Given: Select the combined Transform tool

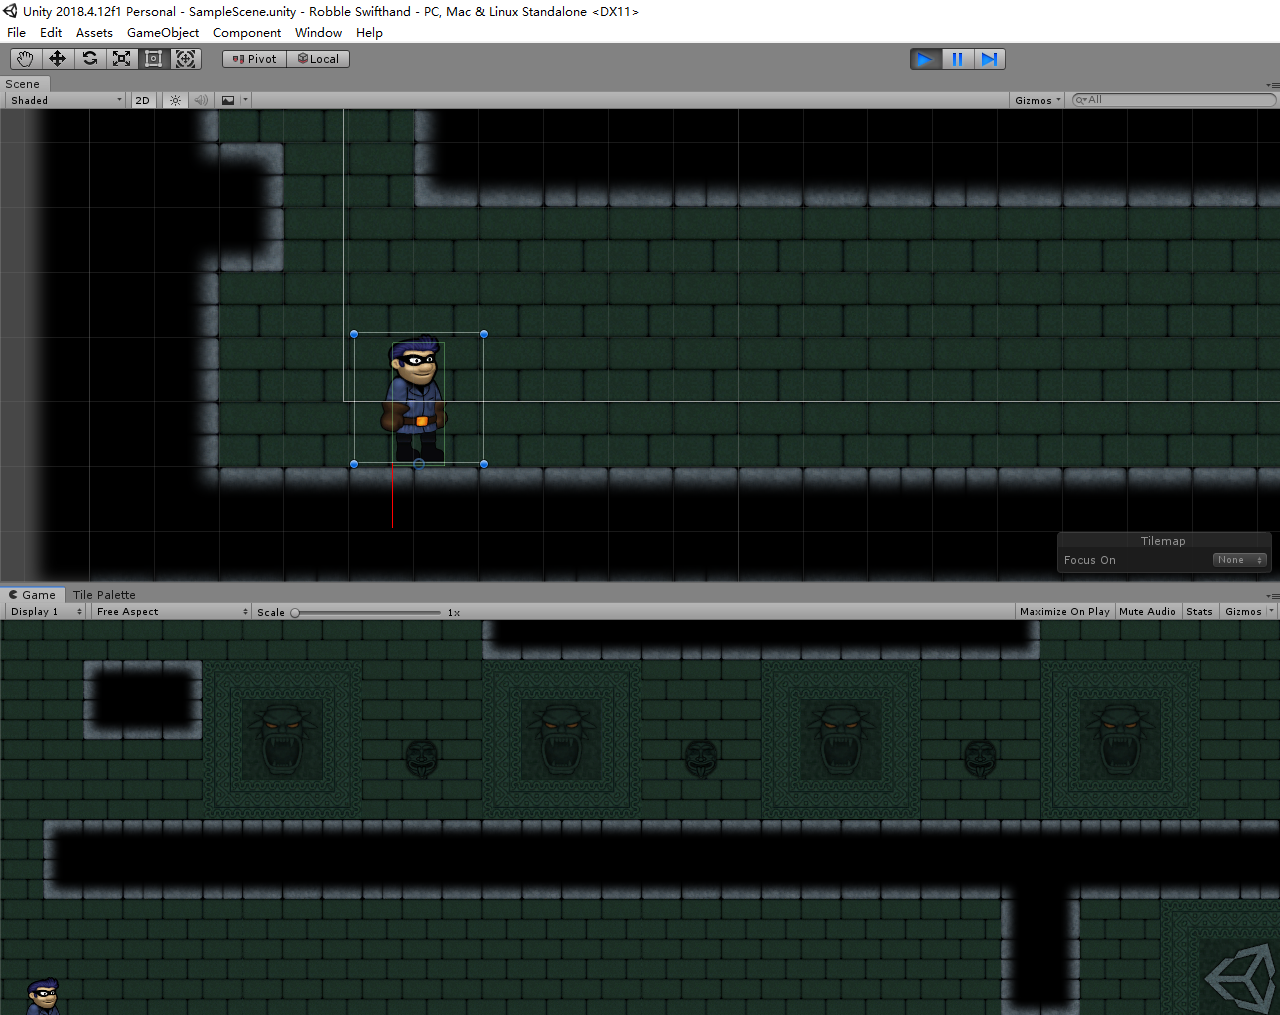Looking at the screenshot, I should click(185, 59).
